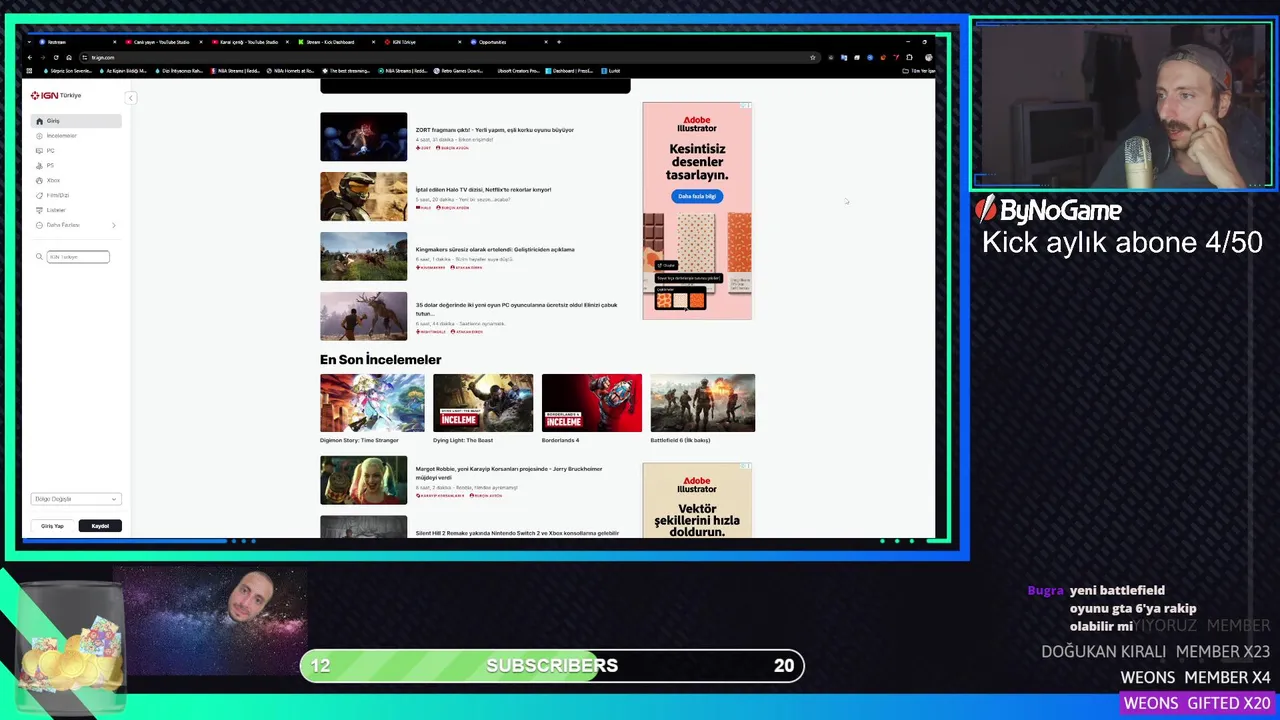The image size is (1280, 720).
Task: Click the browser forward arrow
Action: [43, 57]
